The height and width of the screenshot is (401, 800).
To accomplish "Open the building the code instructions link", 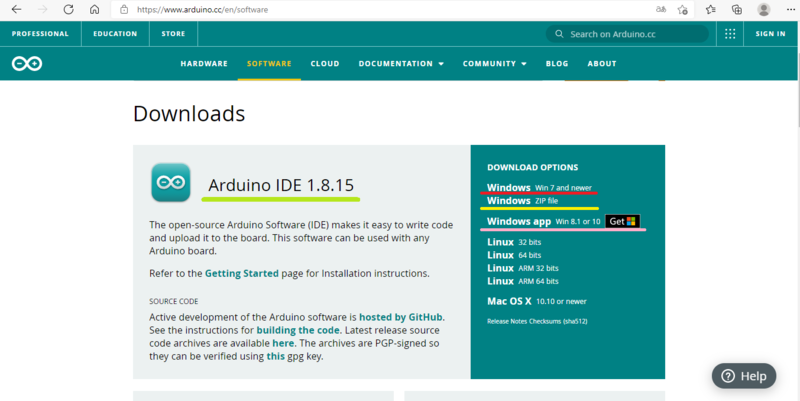I will coord(298,330).
